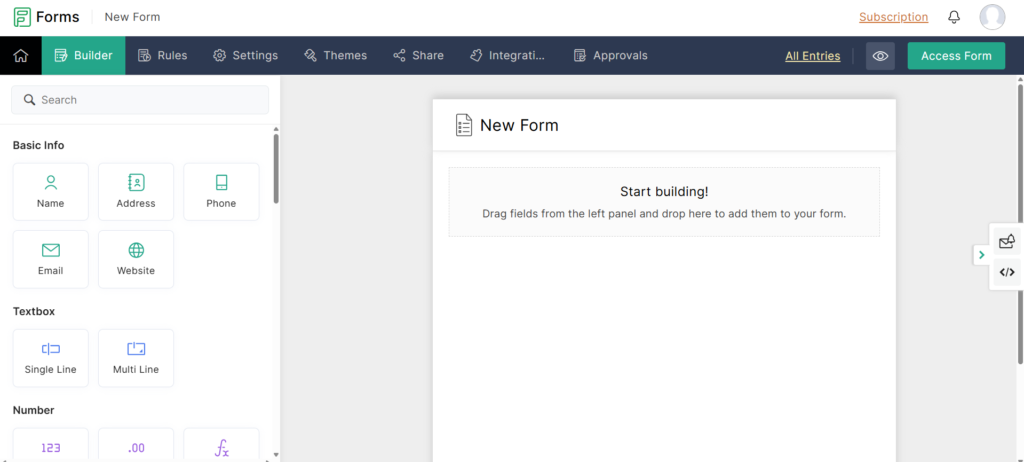This screenshot has width=1024, height=462.
Task: Open the Builder tab
Action: coord(84,56)
